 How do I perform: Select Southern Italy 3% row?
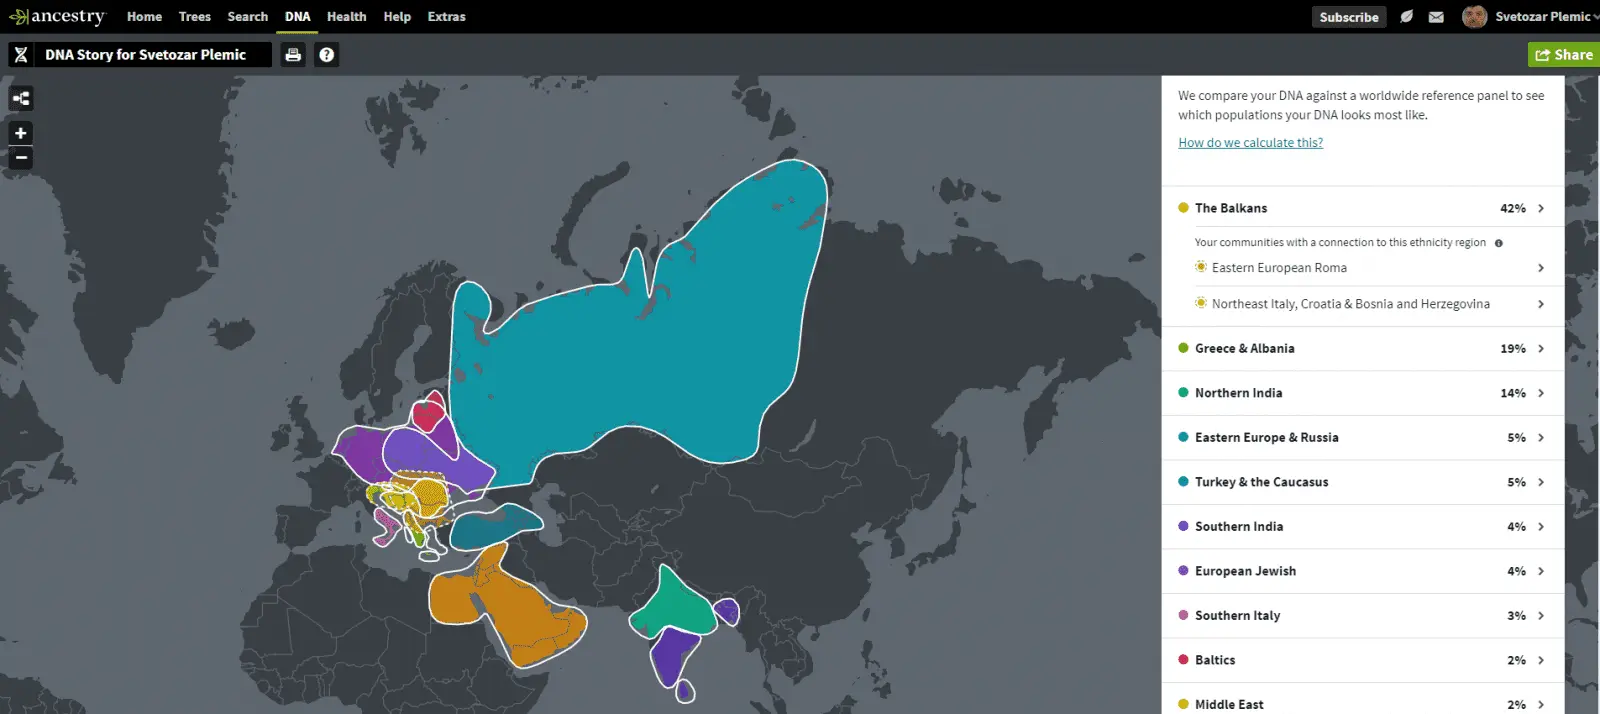pos(1362,616)
